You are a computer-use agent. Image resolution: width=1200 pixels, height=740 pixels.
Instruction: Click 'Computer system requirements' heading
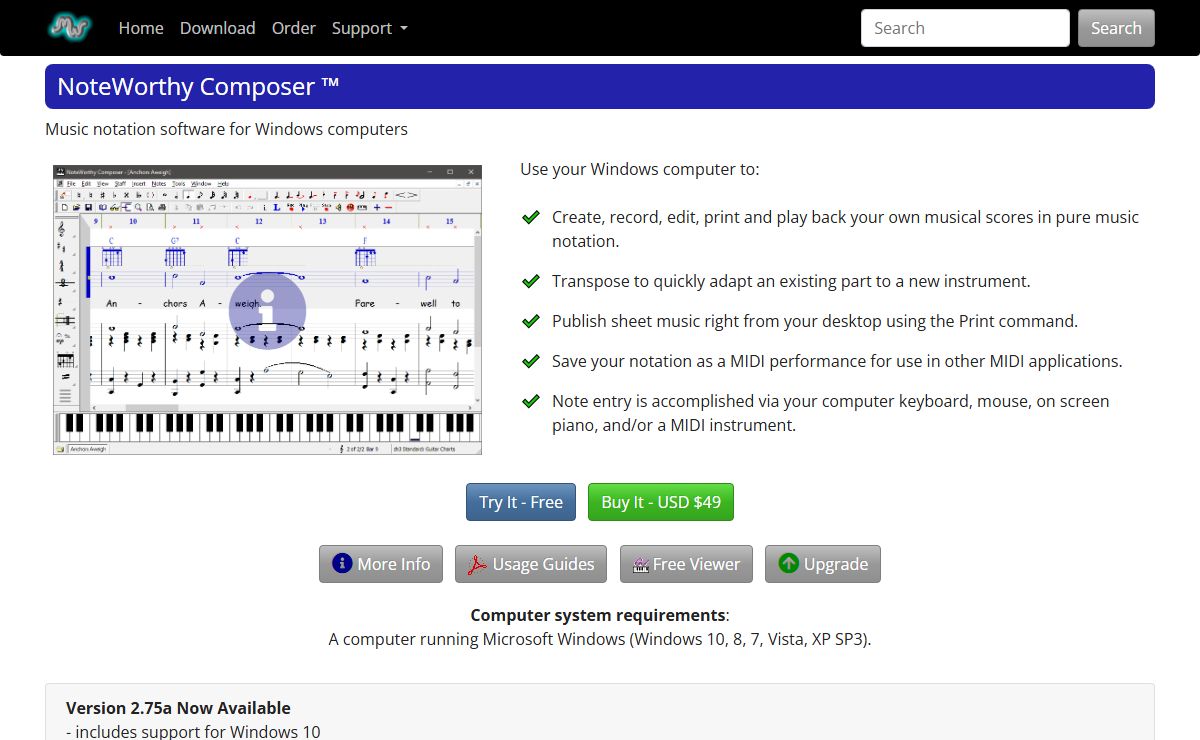[598, 615]
